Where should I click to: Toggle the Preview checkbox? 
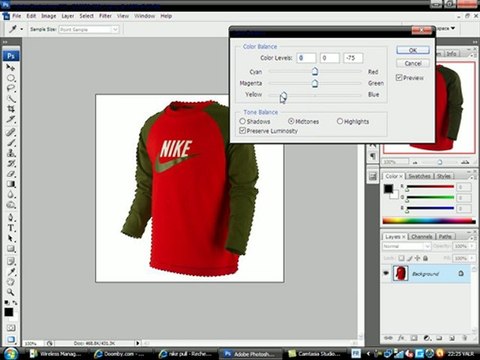click(x=399, y=78)
